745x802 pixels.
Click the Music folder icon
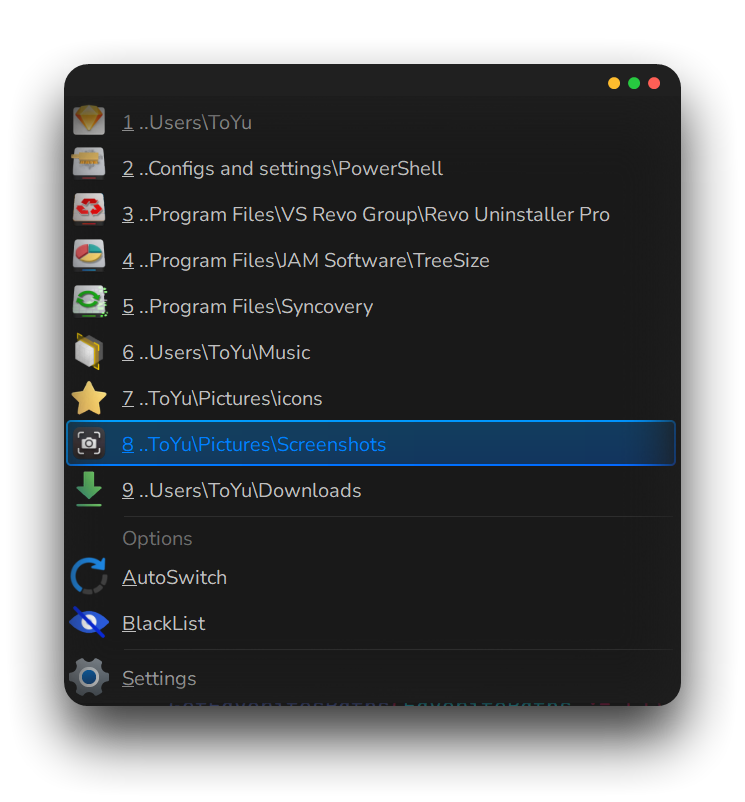89,352
